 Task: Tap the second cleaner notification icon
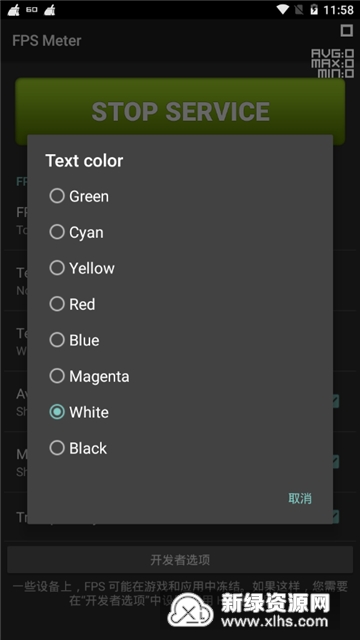[x=50, y=9]
